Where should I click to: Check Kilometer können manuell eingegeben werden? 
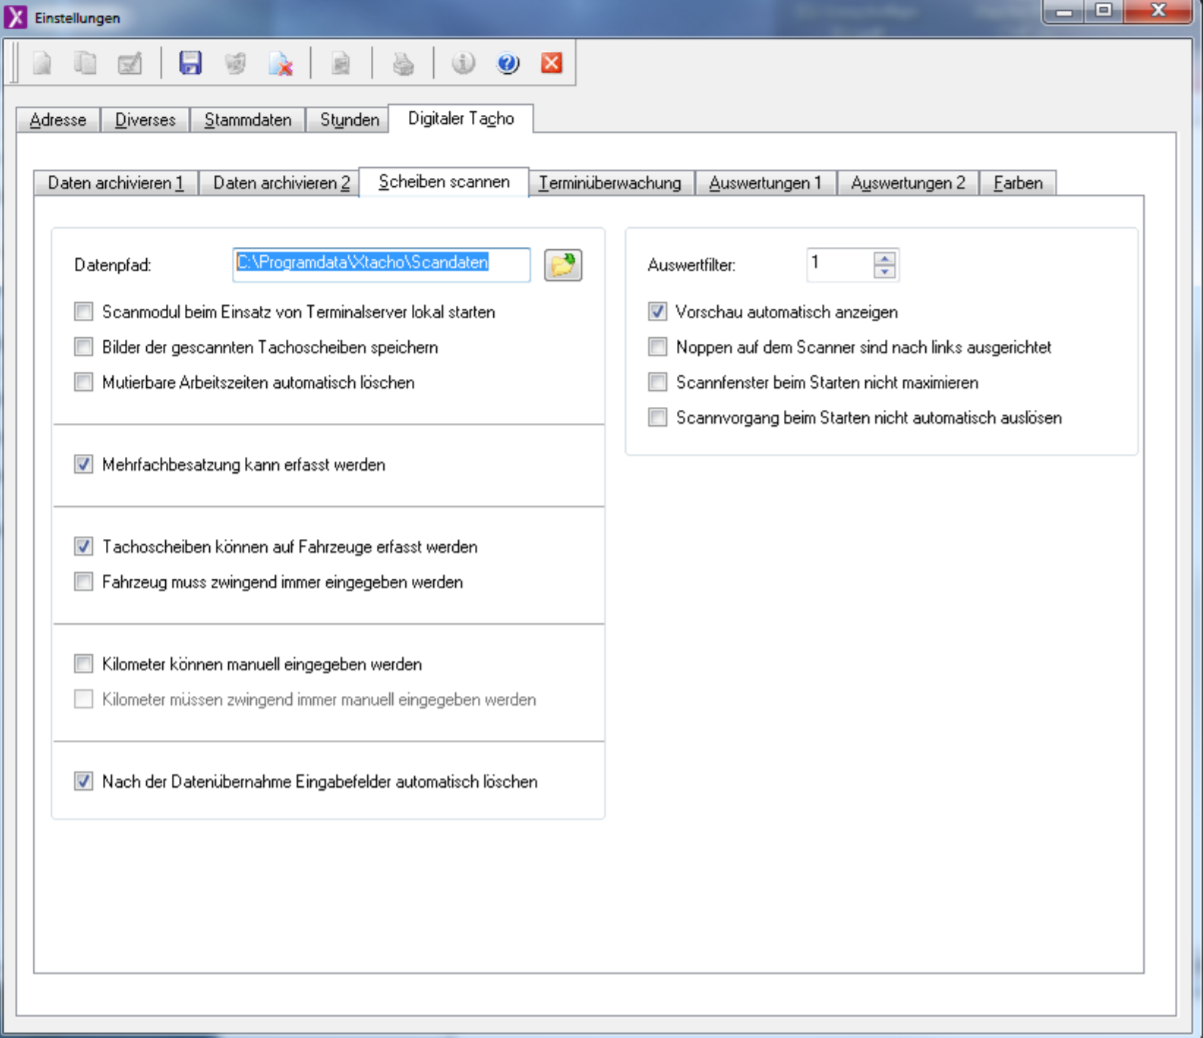84,664
